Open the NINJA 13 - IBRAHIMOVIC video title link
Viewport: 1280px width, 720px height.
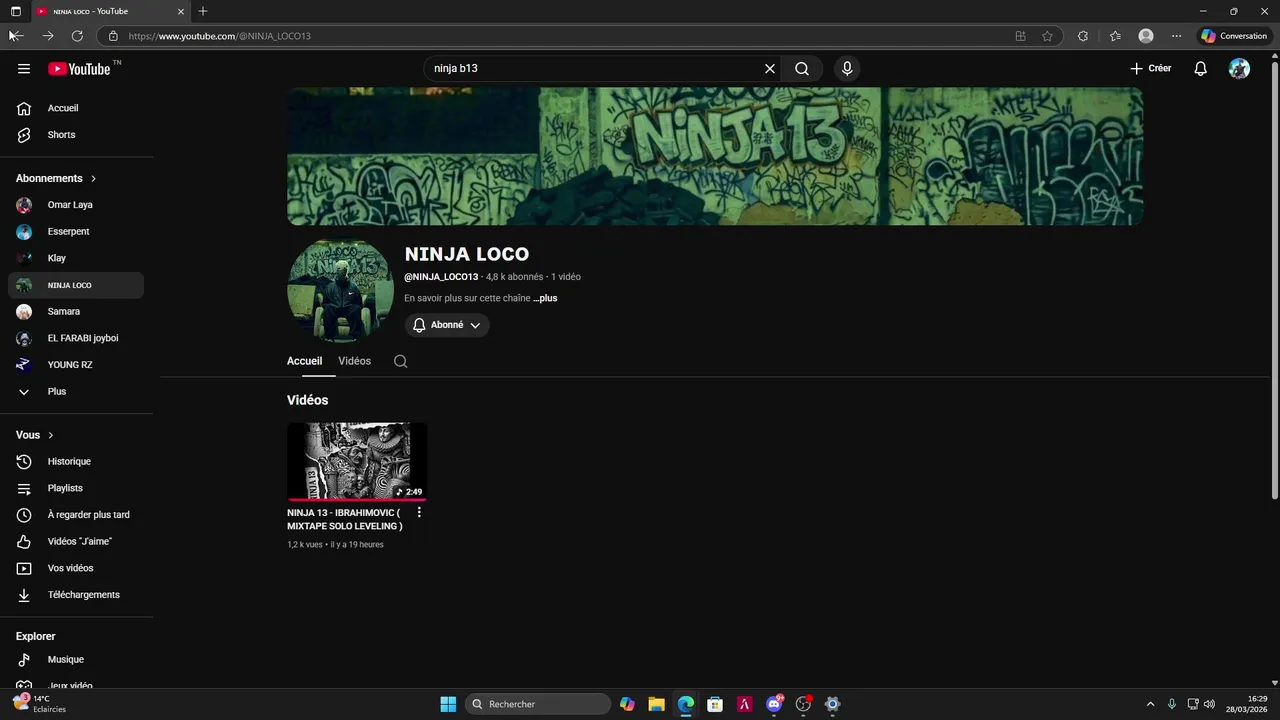pos(345,519)
